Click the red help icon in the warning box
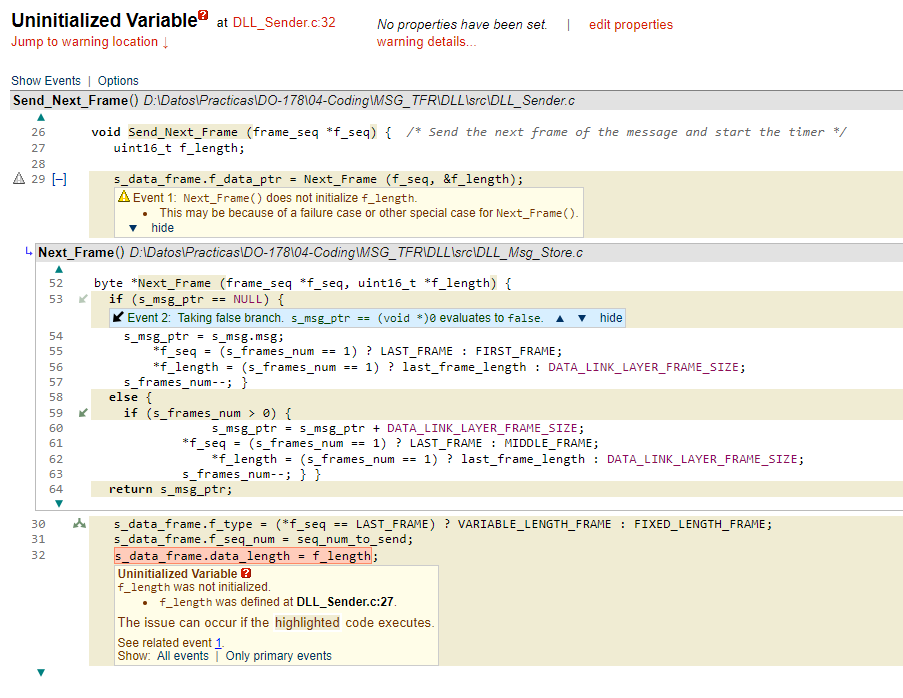Image resolution: width=903 pixels, height=698 pixels. coord(246,573)
